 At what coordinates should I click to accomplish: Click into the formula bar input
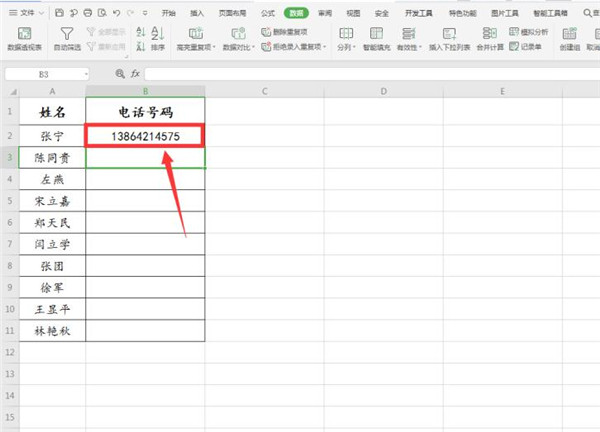point(372,74)
